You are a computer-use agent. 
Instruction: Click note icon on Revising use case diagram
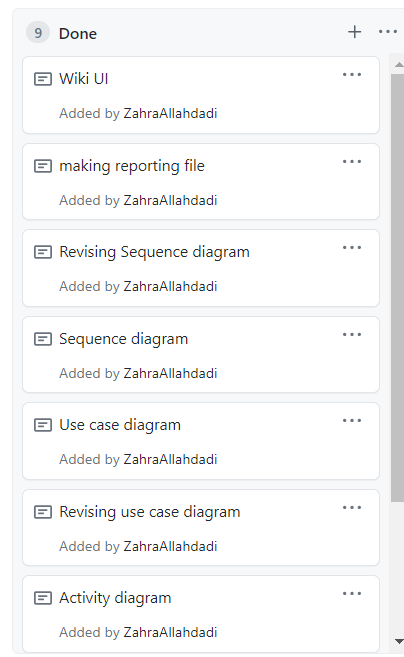(x=43, y=512)
